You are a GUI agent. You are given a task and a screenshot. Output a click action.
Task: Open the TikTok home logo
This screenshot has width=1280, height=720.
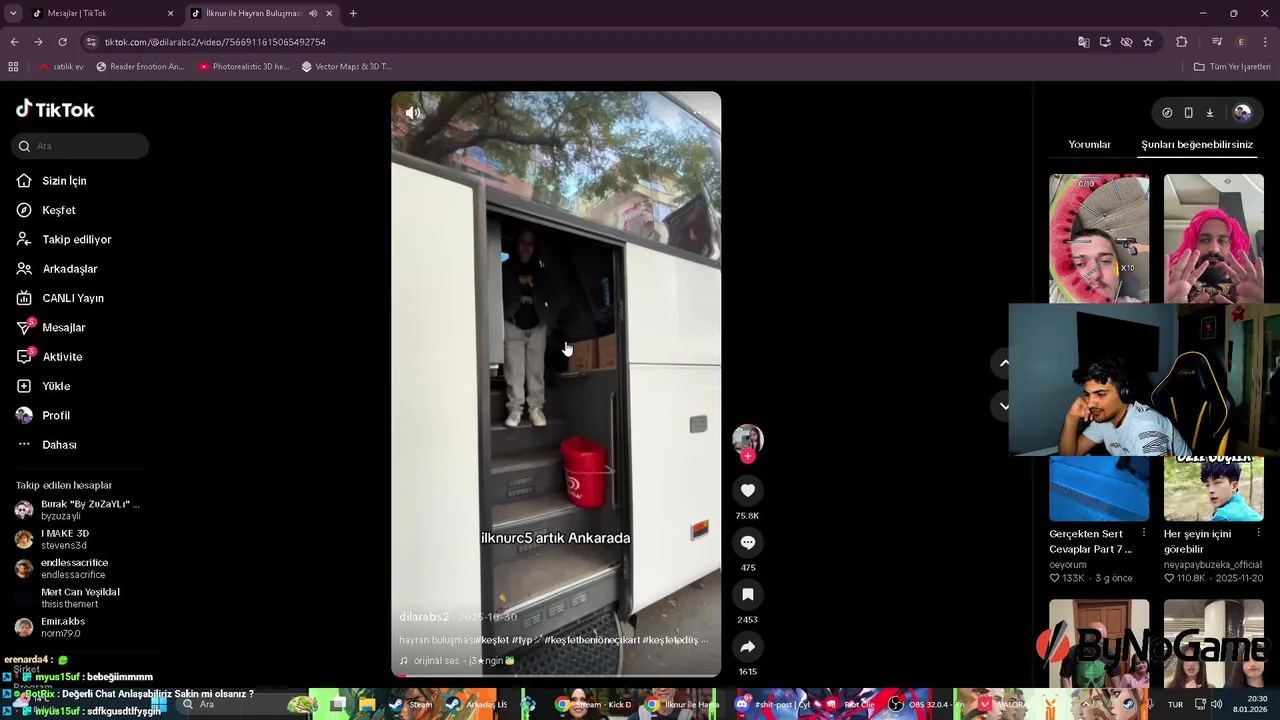click(x=55, y=110)
